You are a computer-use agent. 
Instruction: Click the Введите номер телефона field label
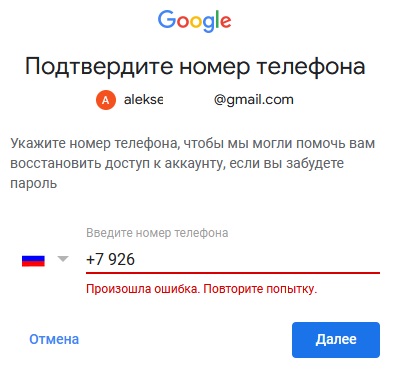[157, 233]
